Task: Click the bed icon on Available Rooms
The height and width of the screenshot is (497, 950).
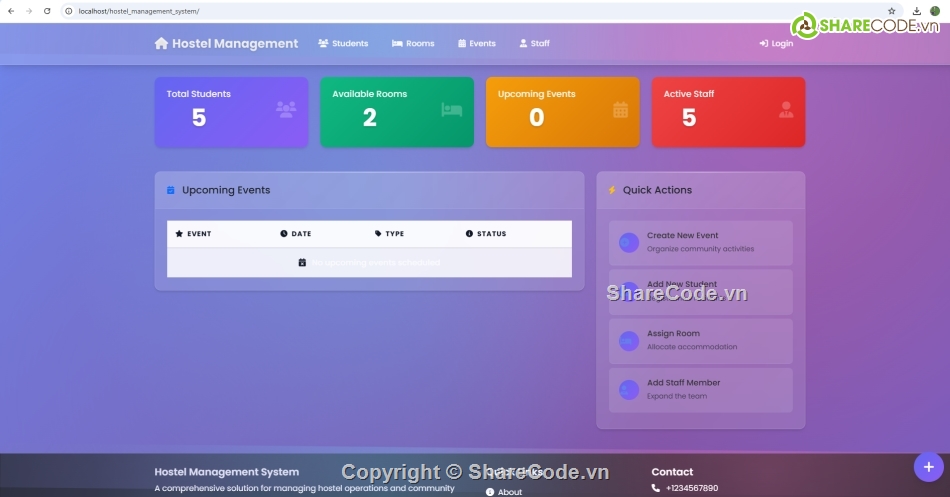Action: pos(452,110)
